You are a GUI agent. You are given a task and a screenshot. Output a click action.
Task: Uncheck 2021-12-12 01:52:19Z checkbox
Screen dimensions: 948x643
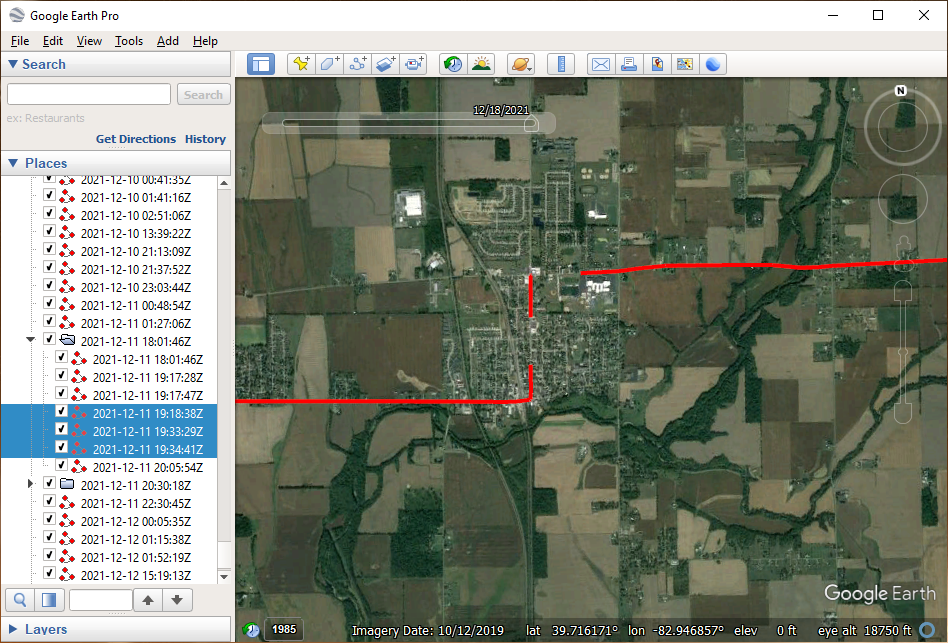click(50, 555)
